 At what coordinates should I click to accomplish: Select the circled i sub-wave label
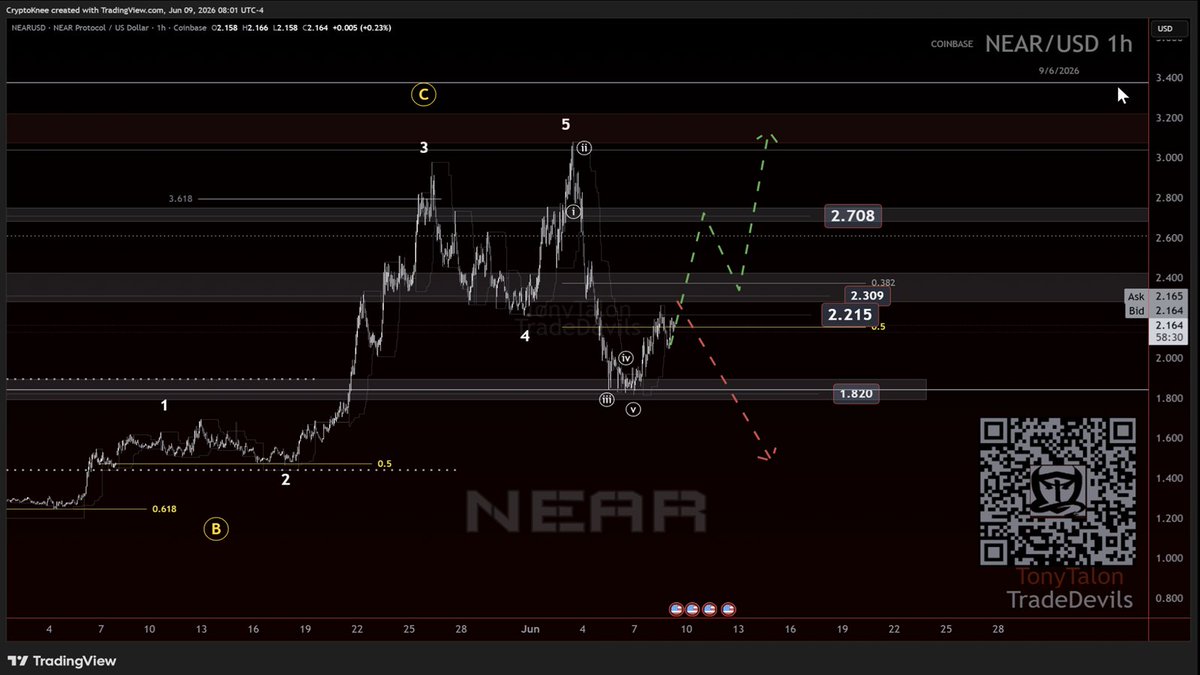pyautogui.click(x=573, y=212)
